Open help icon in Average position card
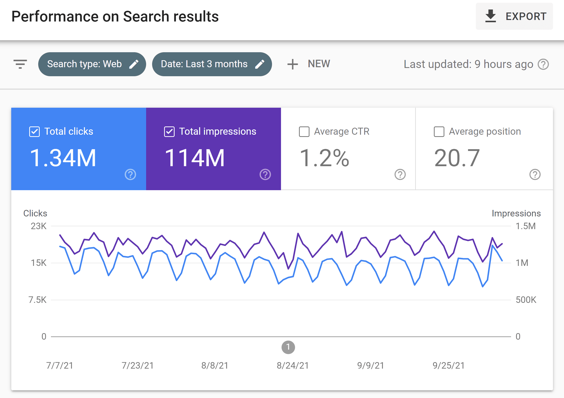This screenshot has width=564, height=398. coord(535,175)
